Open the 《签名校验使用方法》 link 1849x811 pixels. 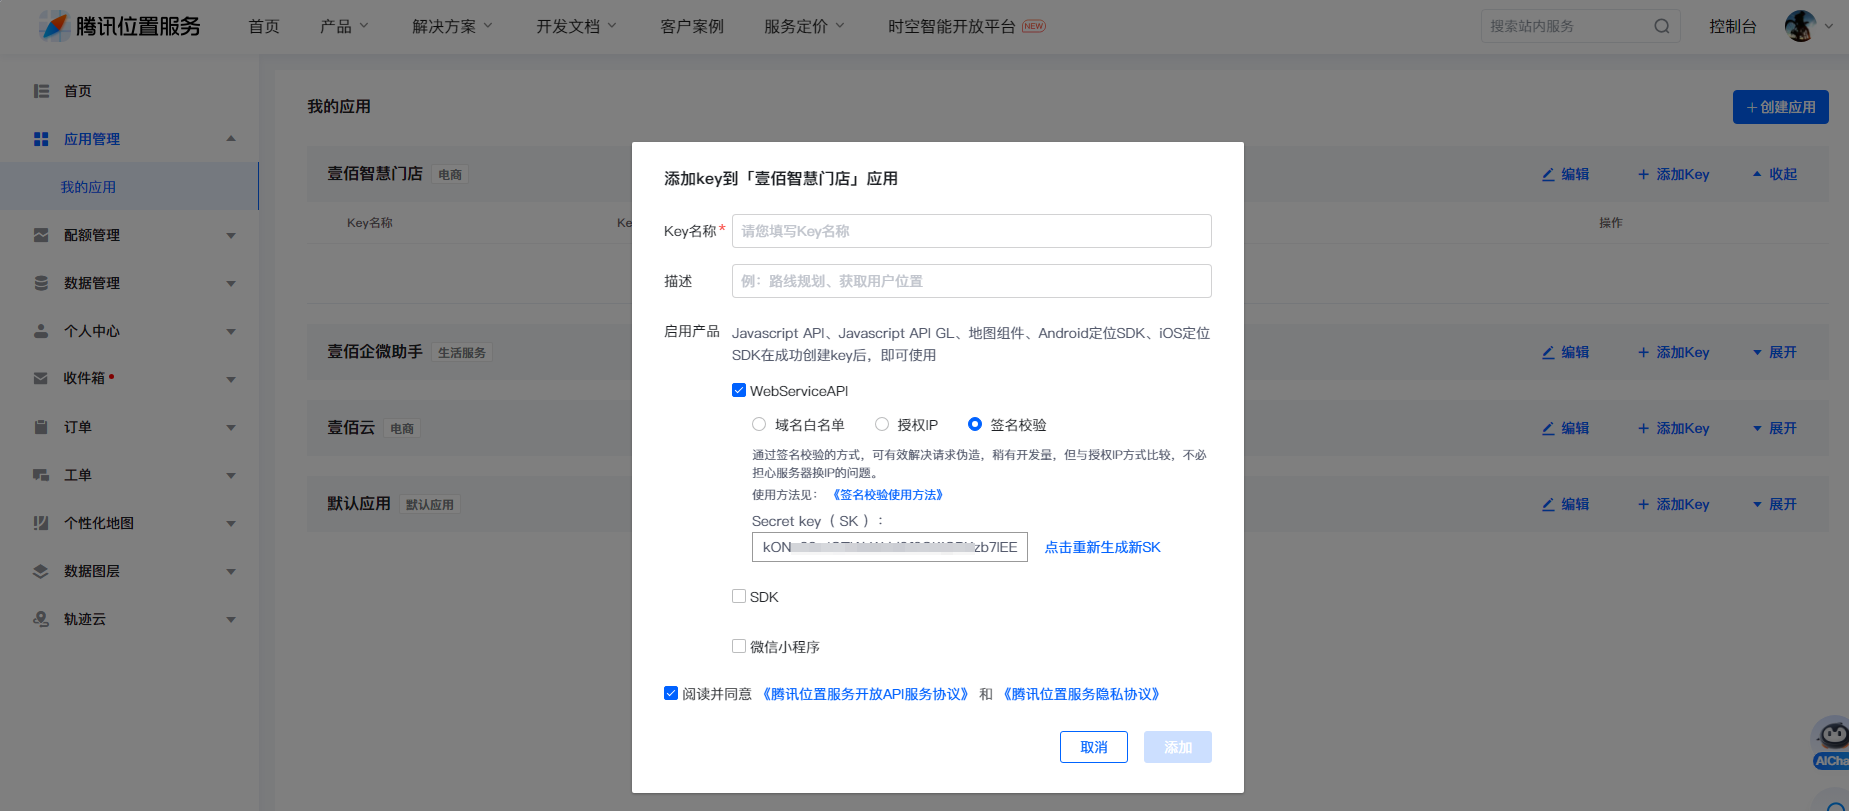pyautogui.click(x=888, y=495)
